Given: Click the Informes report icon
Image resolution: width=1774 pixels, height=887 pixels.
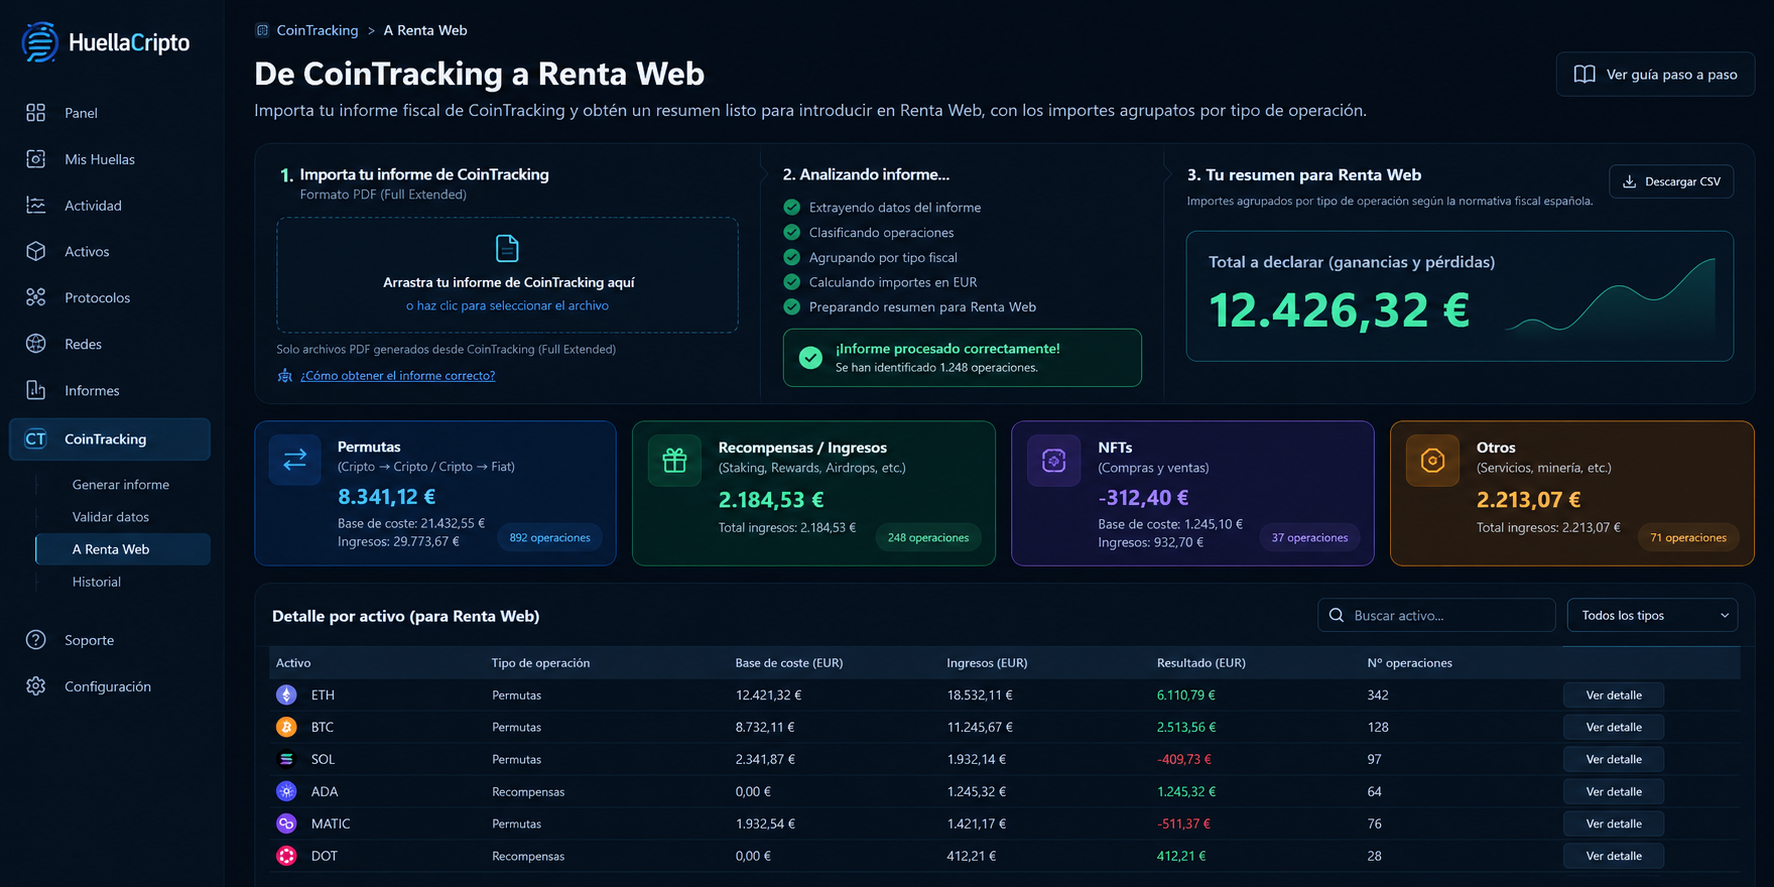Looking at the screenshot, I should click(x=36, y=390).
